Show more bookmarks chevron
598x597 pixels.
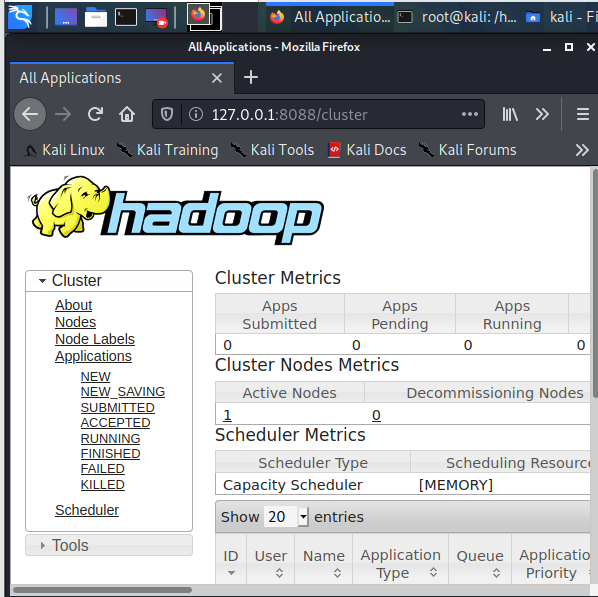pos(582,150)
